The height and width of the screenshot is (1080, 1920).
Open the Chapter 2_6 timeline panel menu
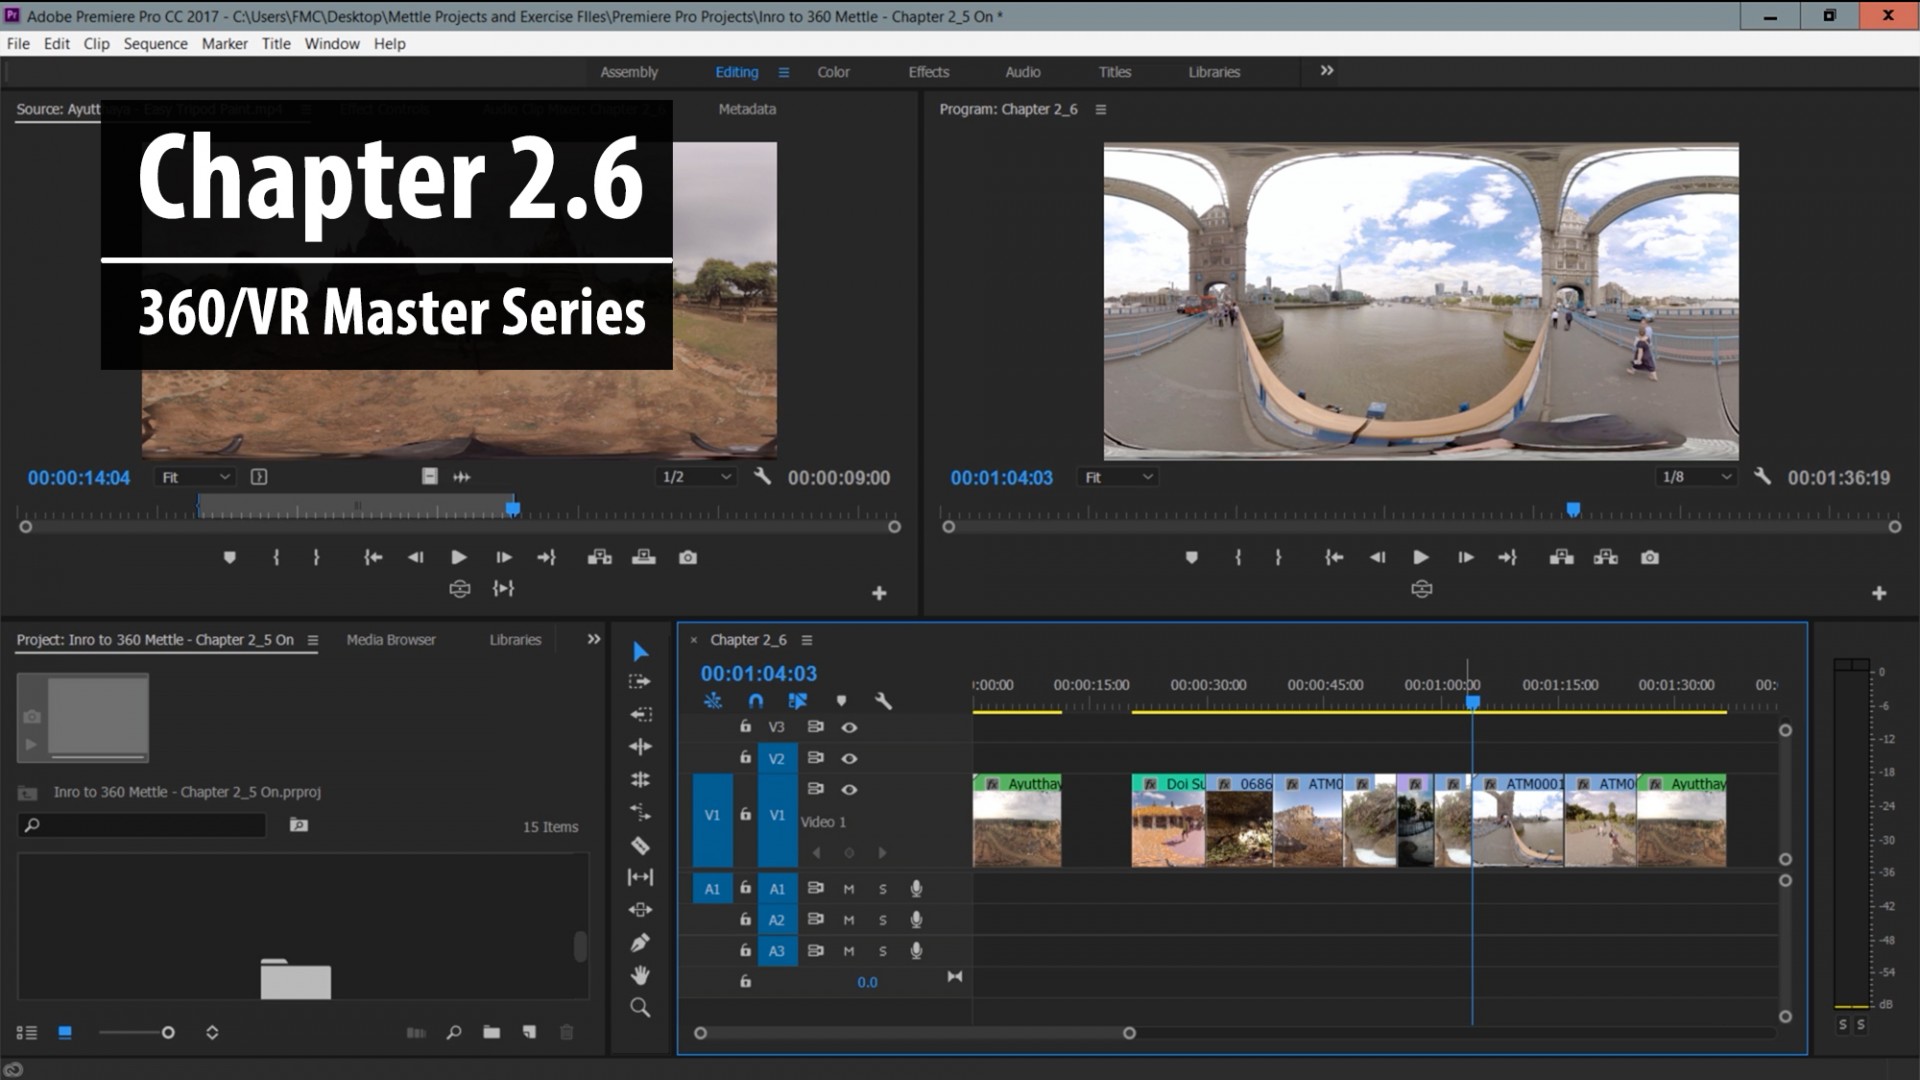(807, 639)
